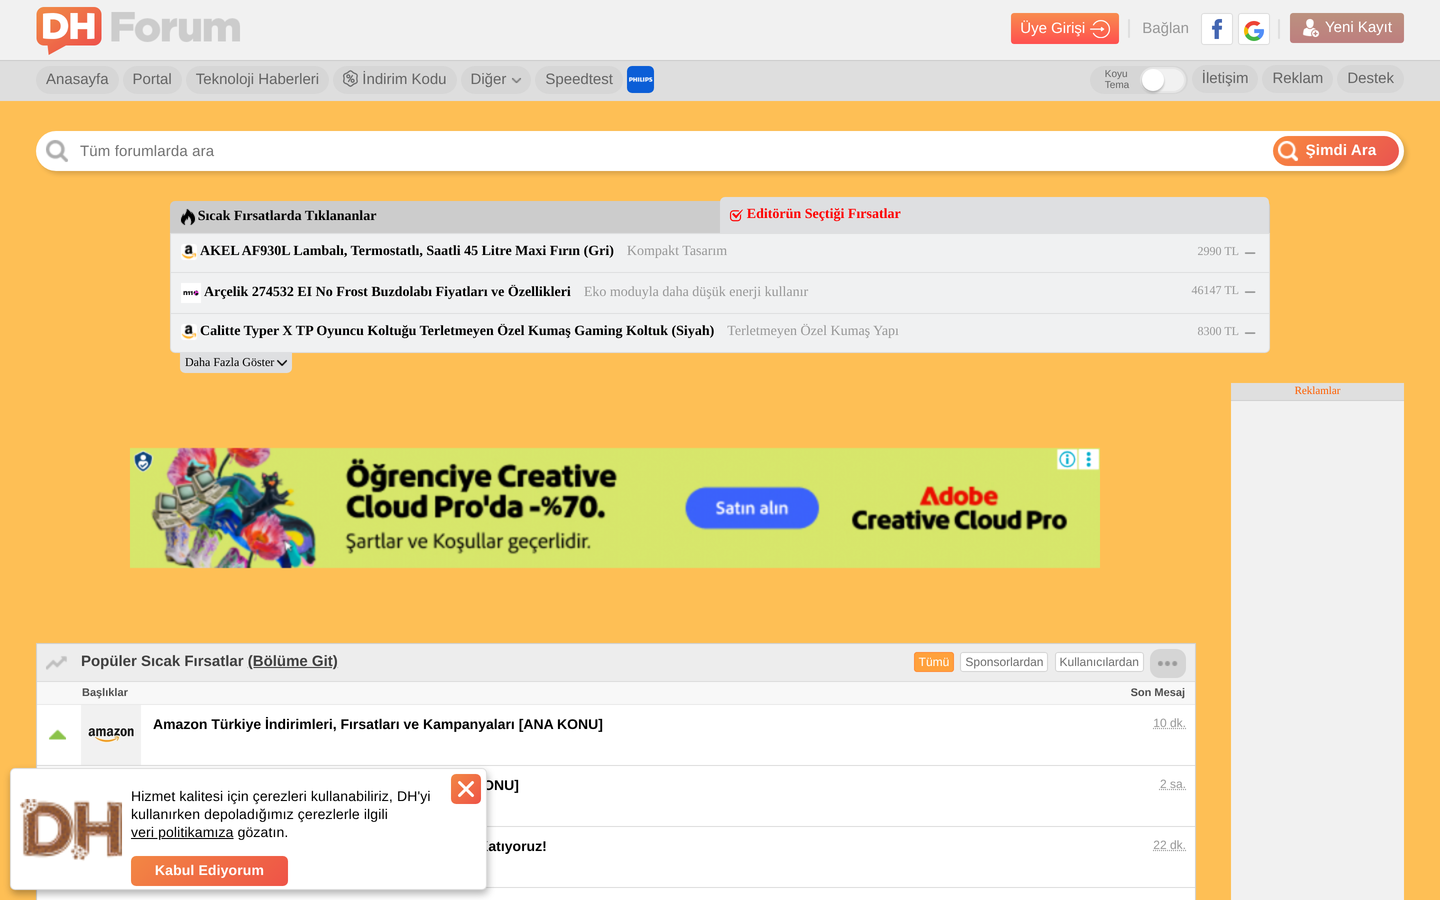Click the search magnifier icon

click(57, 151)
